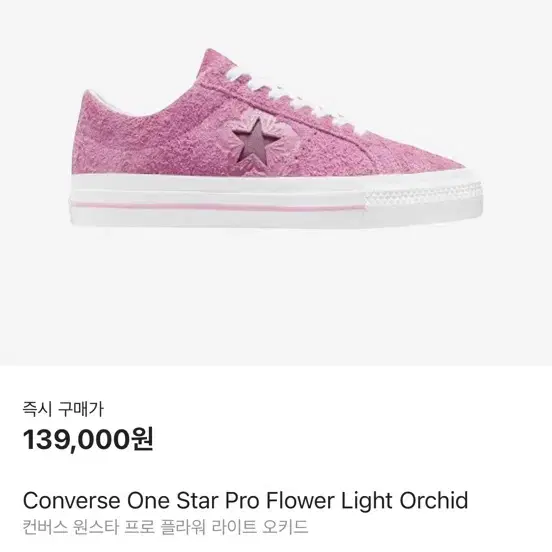Select the 139,000원 price
The height and width of the screenshot is (552, 552).
[x=88, y=439]
